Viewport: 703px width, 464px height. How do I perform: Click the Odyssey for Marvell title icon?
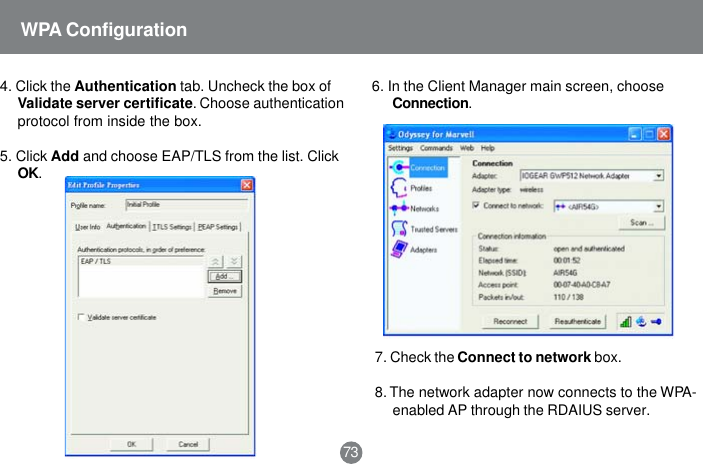click(391, 134)
